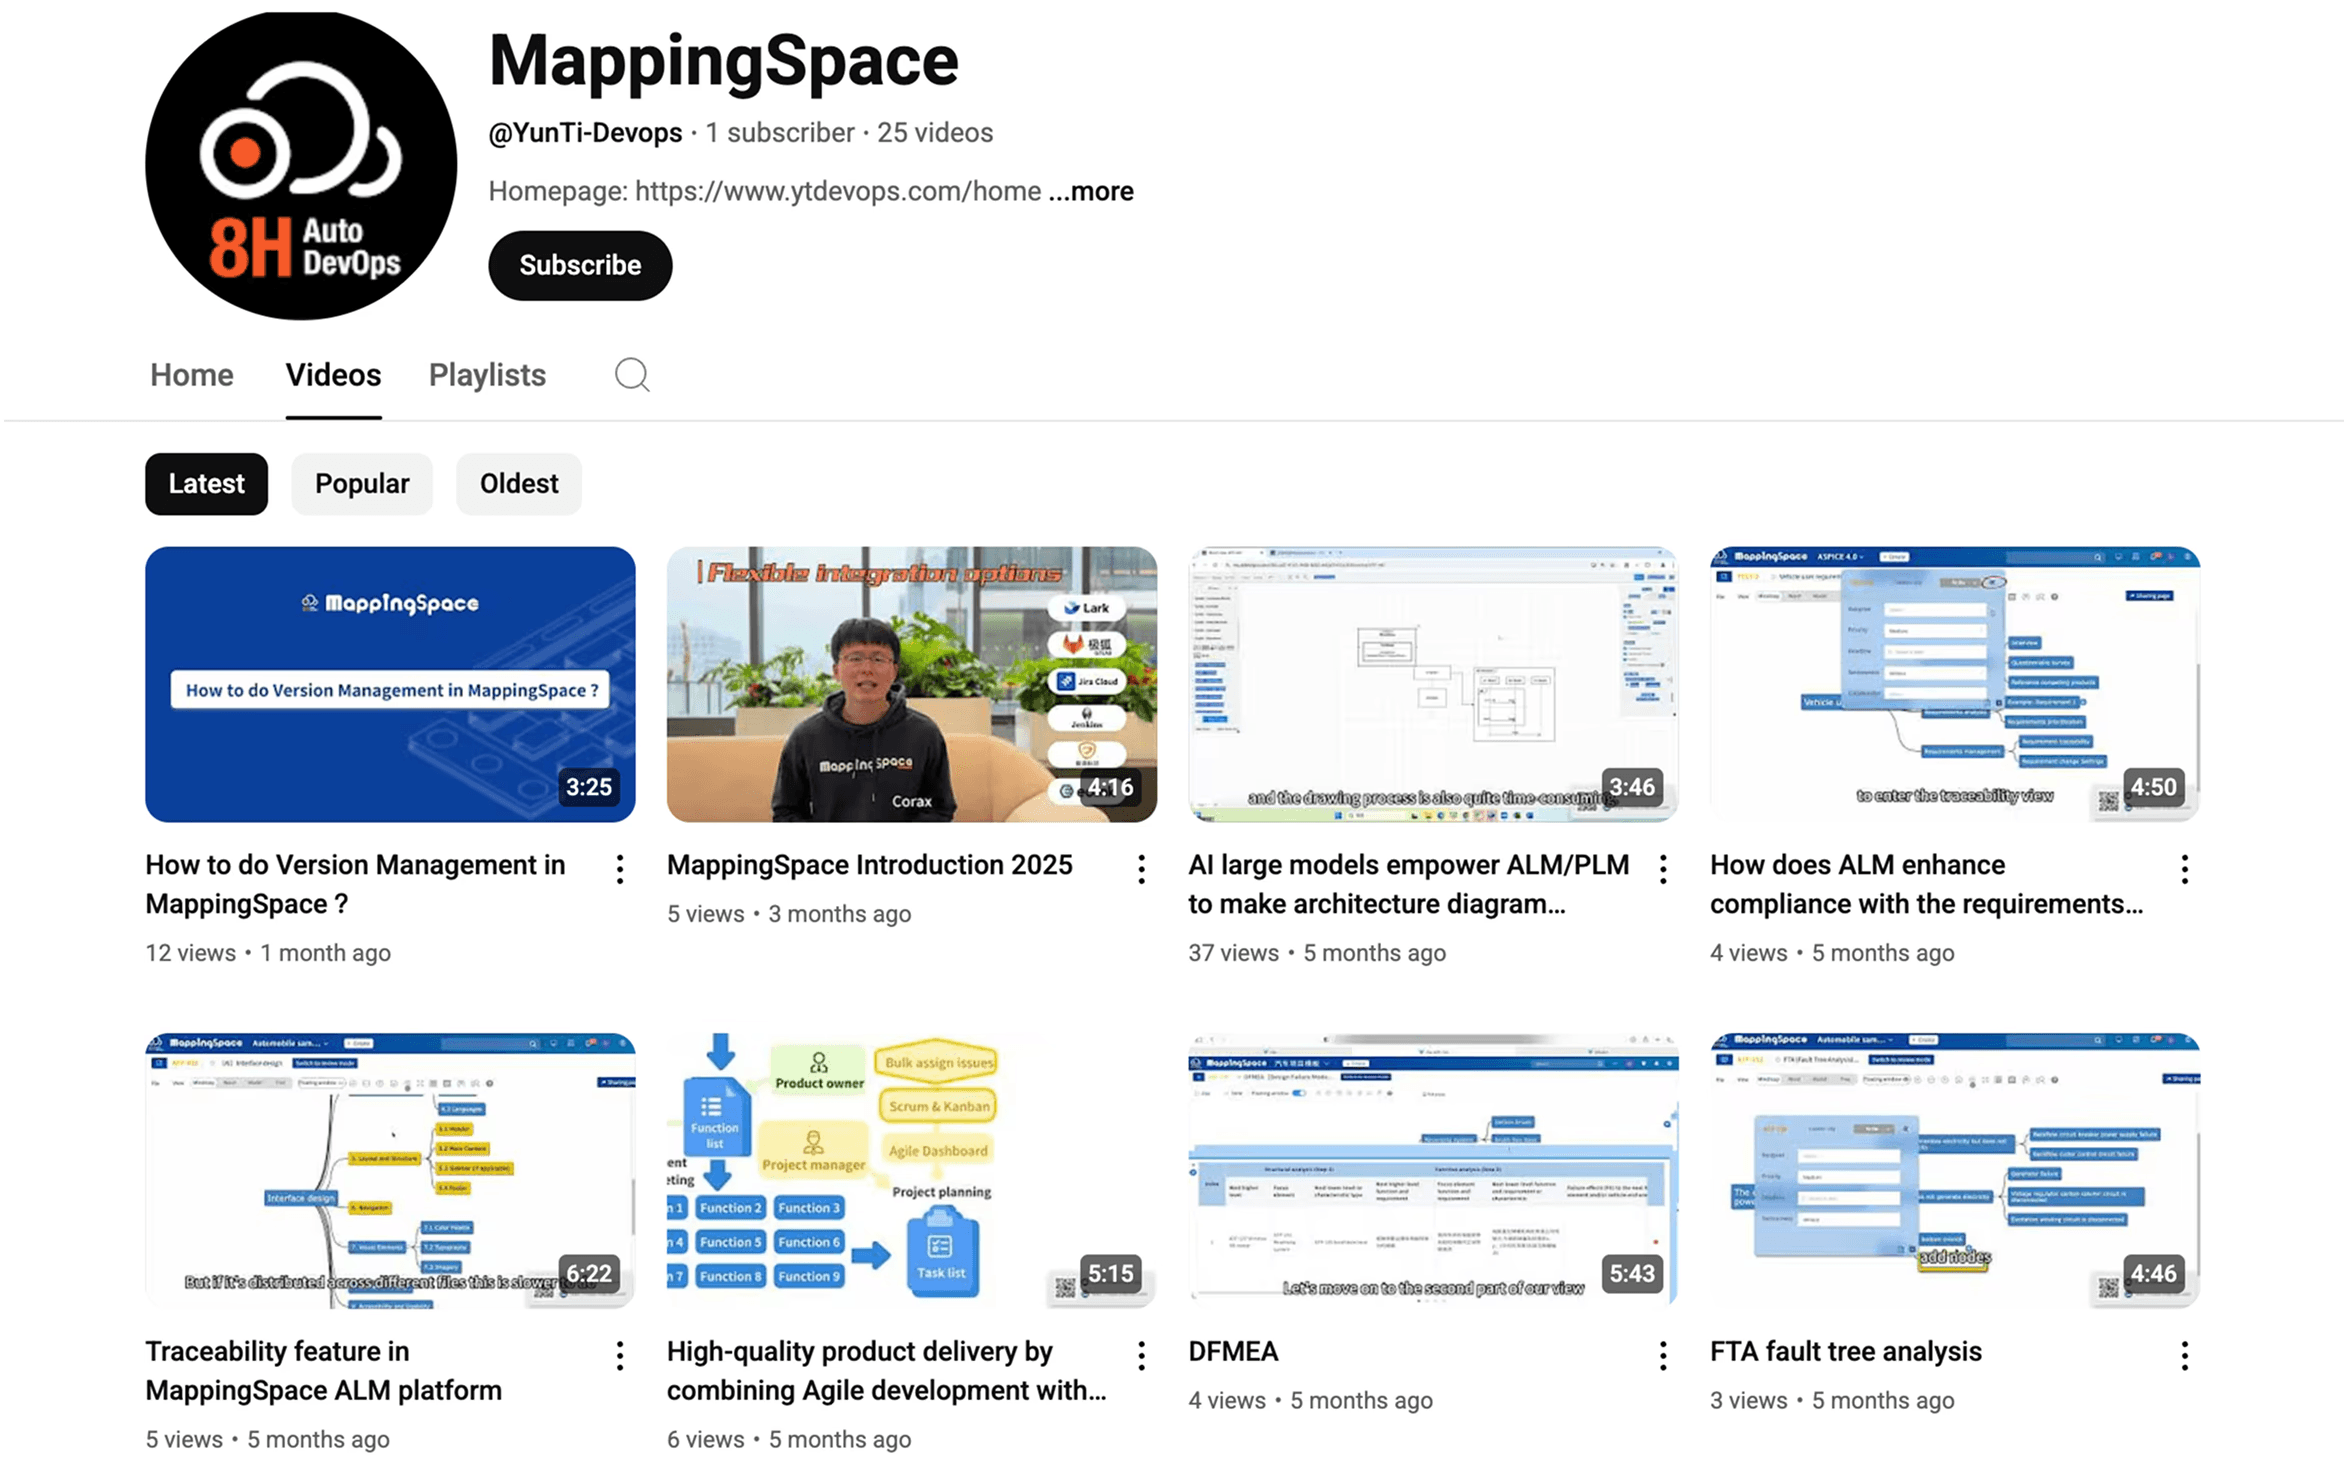Open options menu for Traceability feature video
The image size is (2344, 1459).
[620, 1355]
